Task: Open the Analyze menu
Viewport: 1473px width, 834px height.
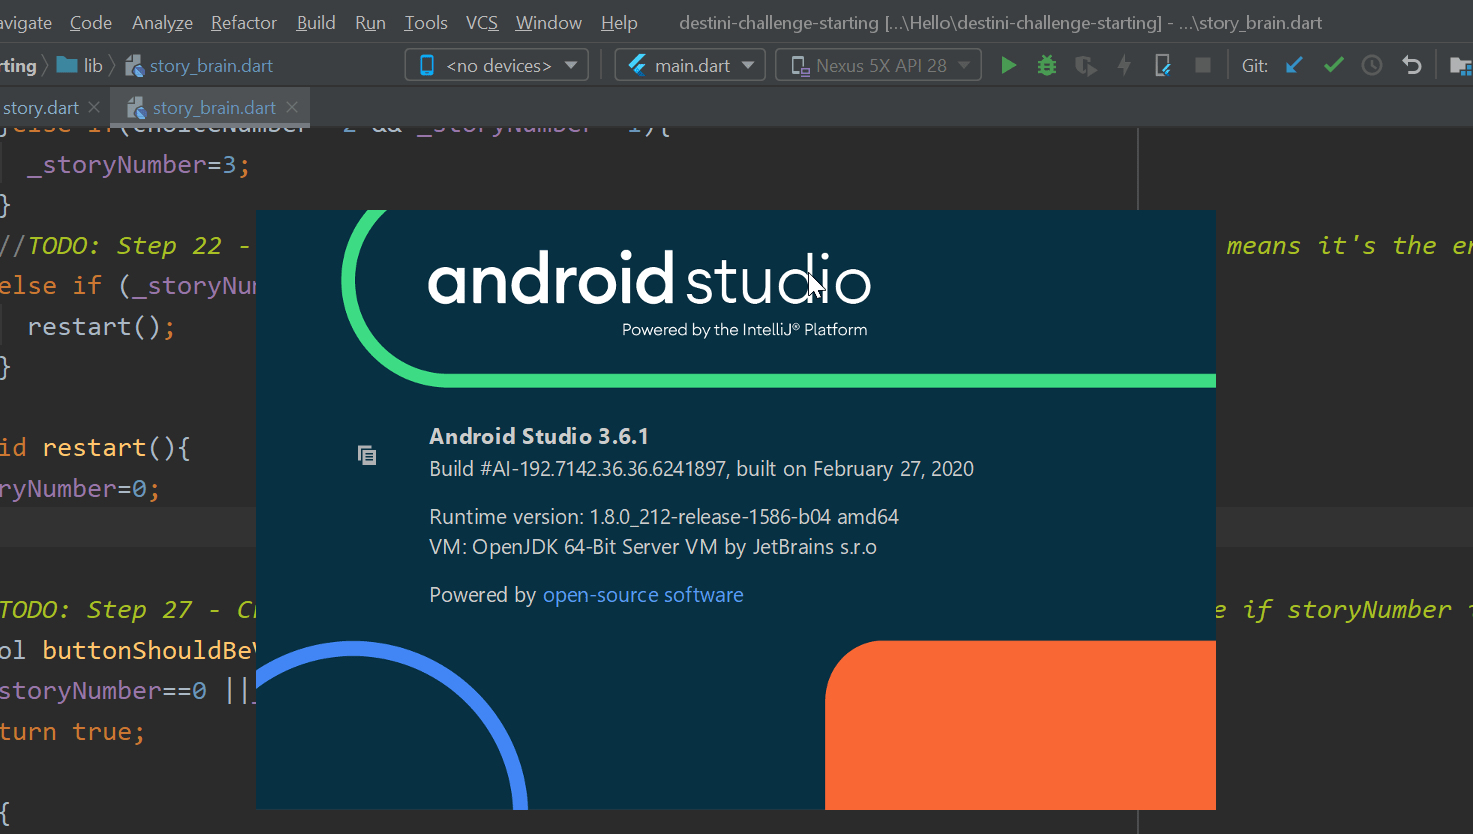Action: pyautogui.click(x=162, y=22)
